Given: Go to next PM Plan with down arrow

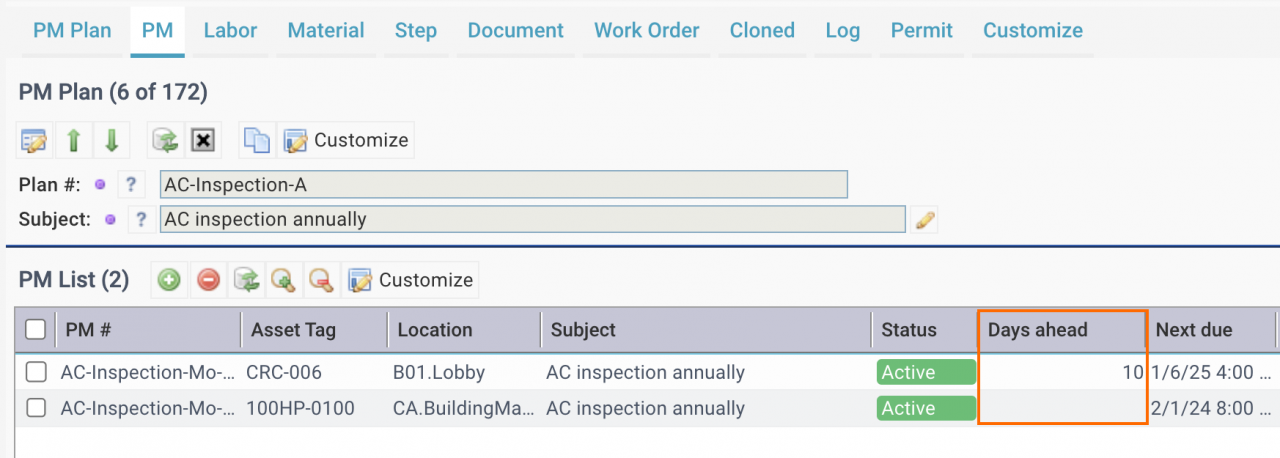Looking at the screenshot, I should 111,140.
